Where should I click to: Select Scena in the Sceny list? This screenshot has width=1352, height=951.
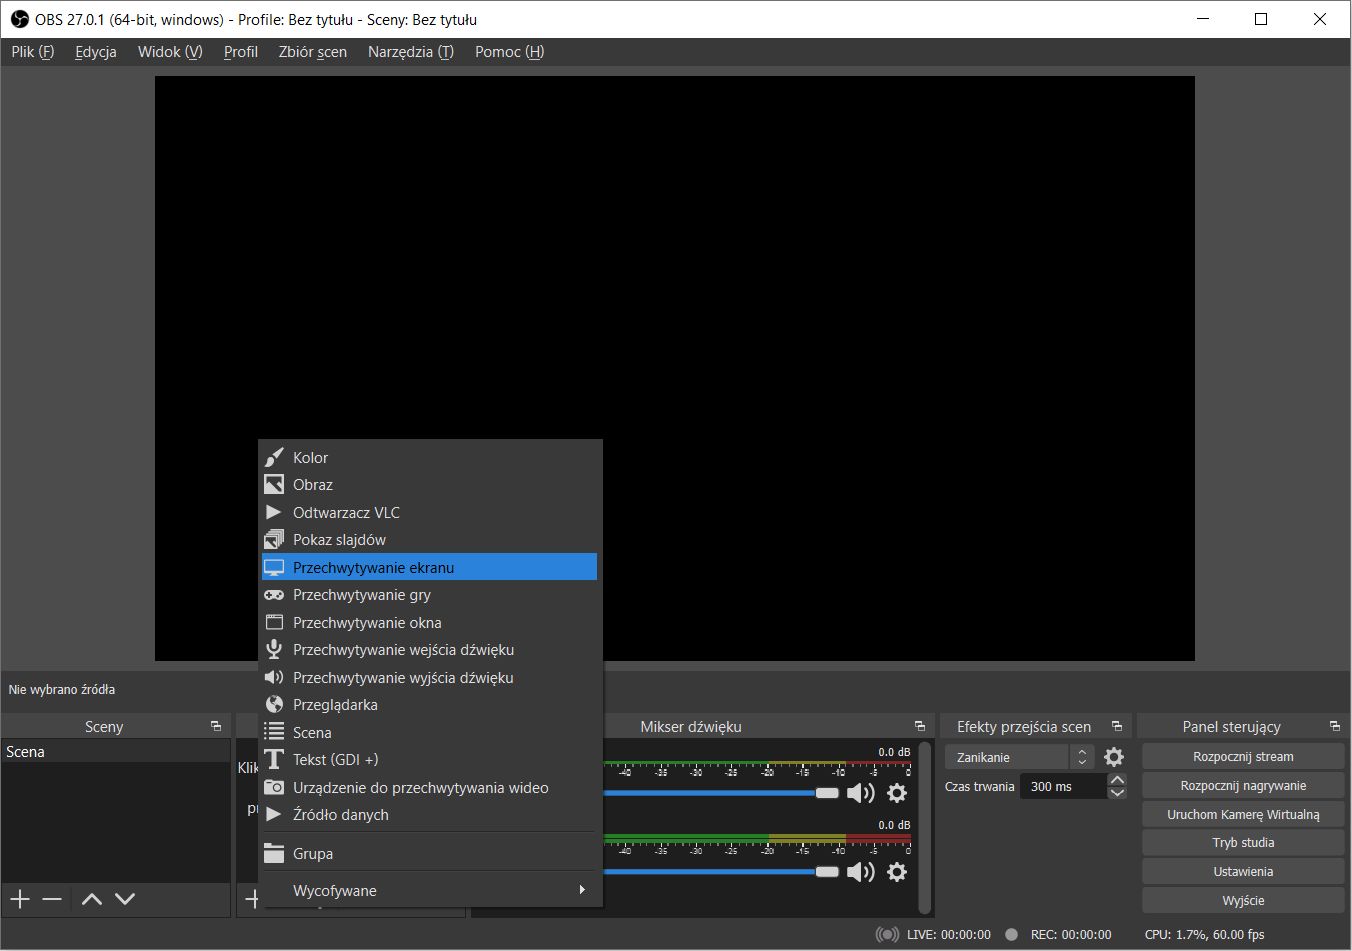pyautogui.click(x=115, y=752)
